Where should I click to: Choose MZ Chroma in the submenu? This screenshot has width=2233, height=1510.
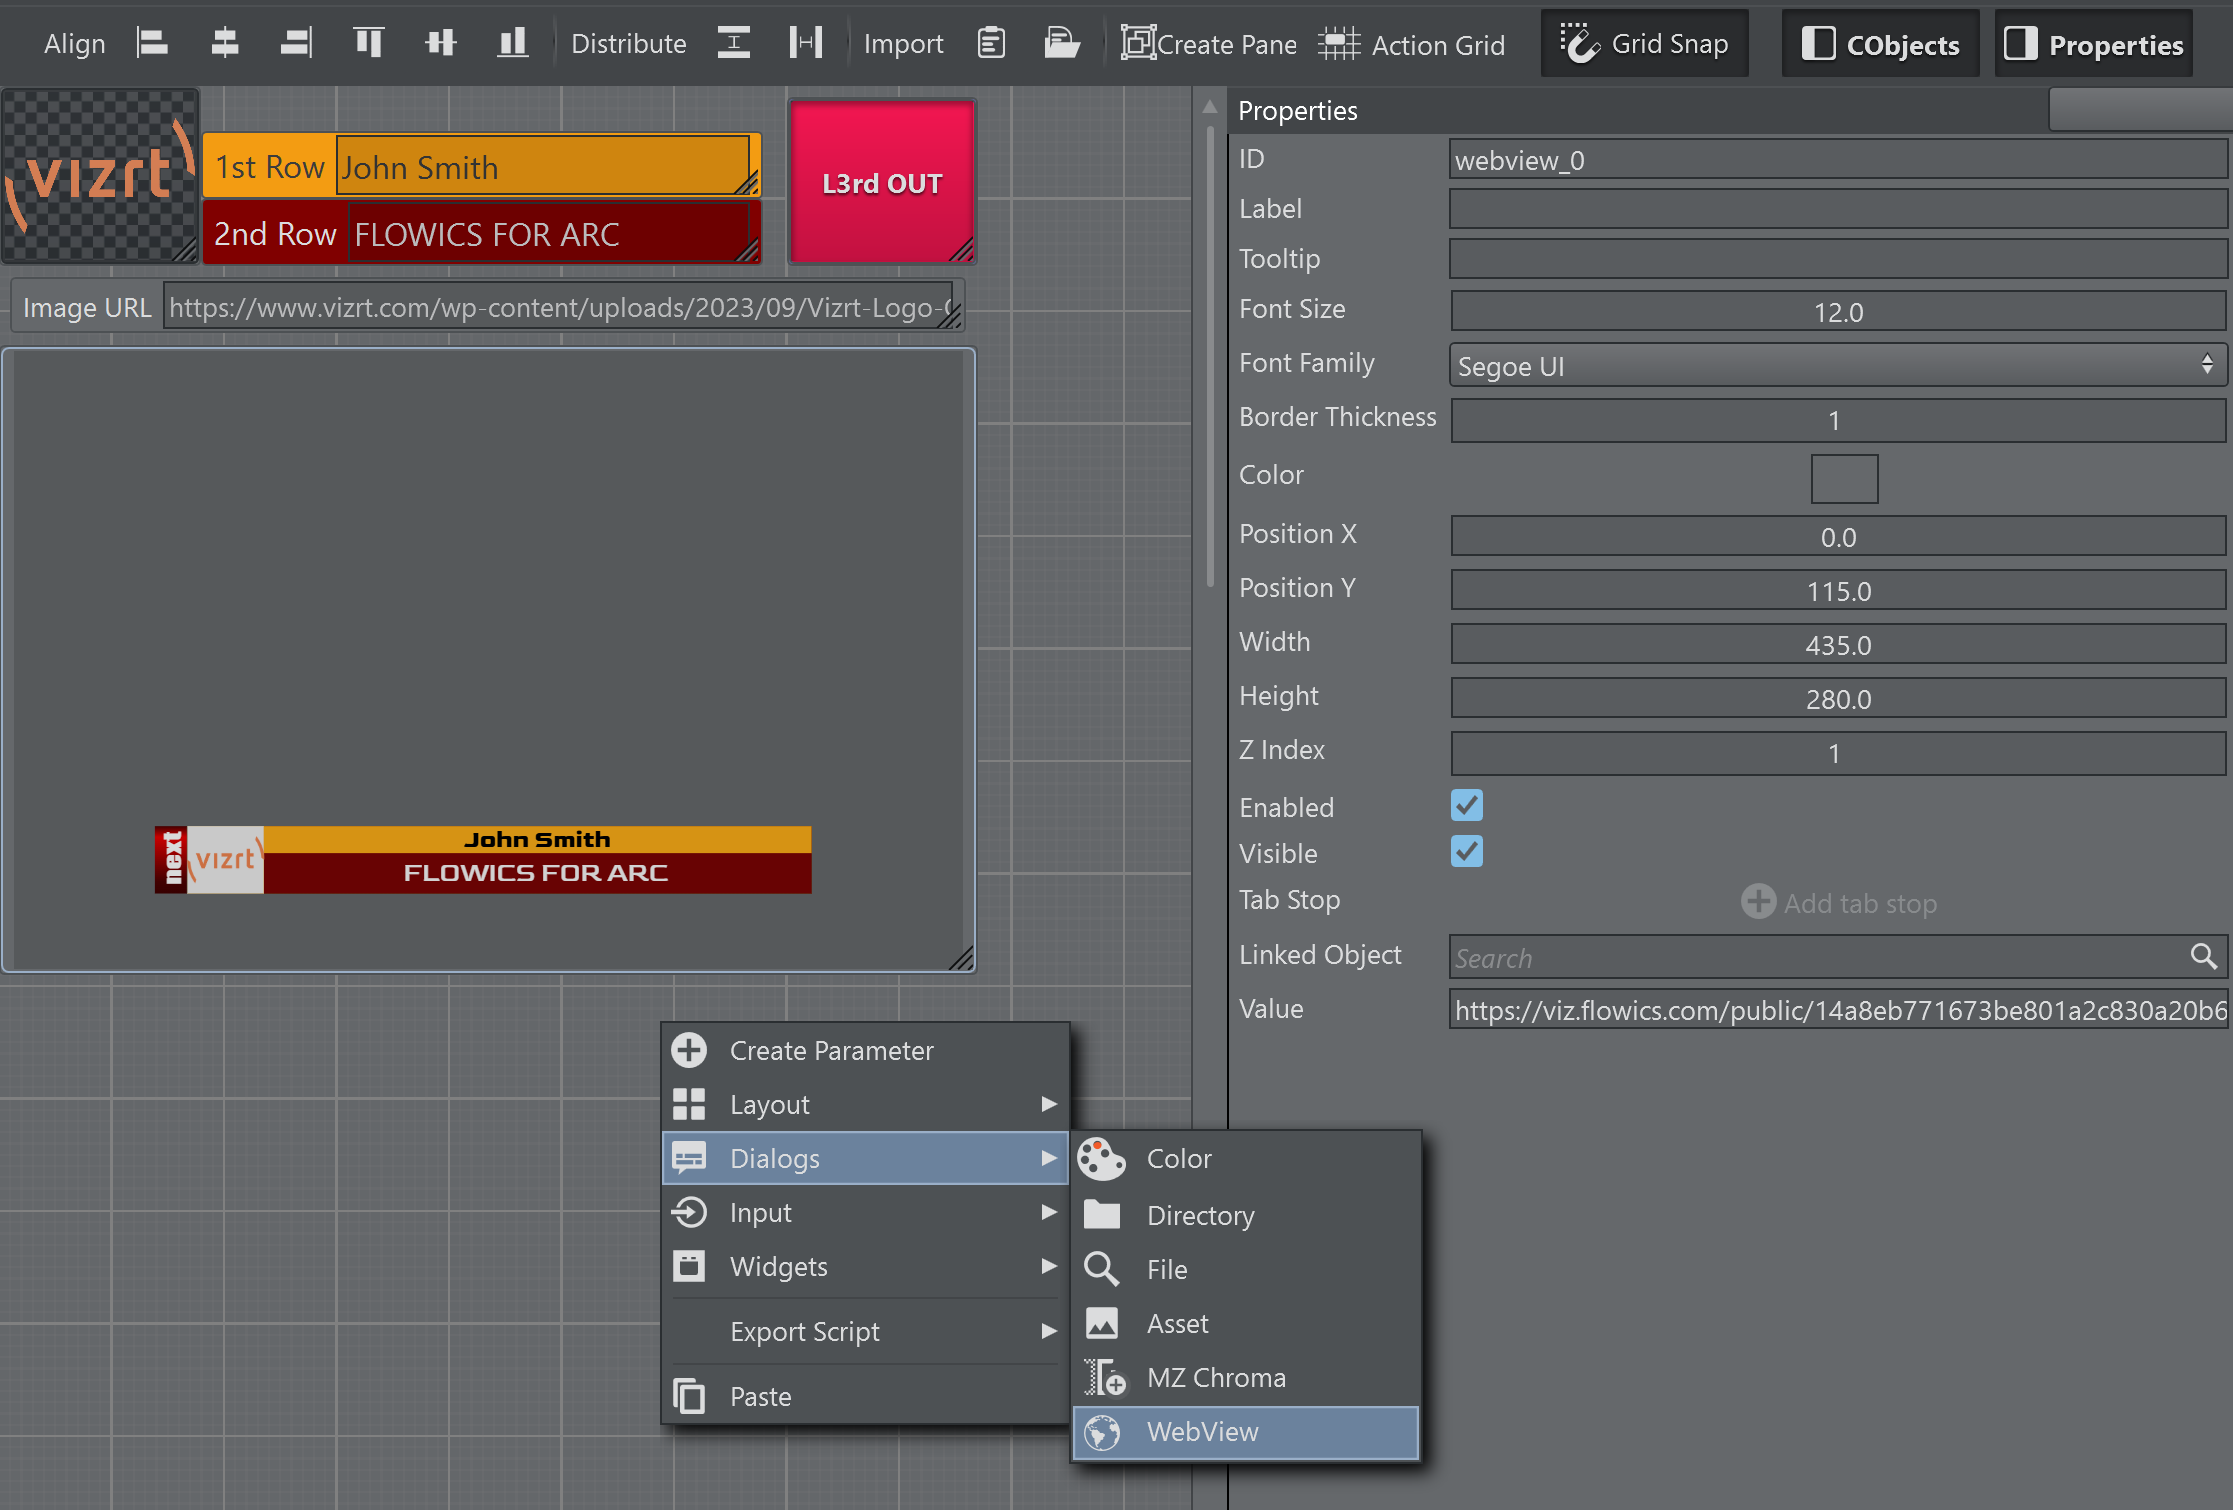coord(1245,1378)
